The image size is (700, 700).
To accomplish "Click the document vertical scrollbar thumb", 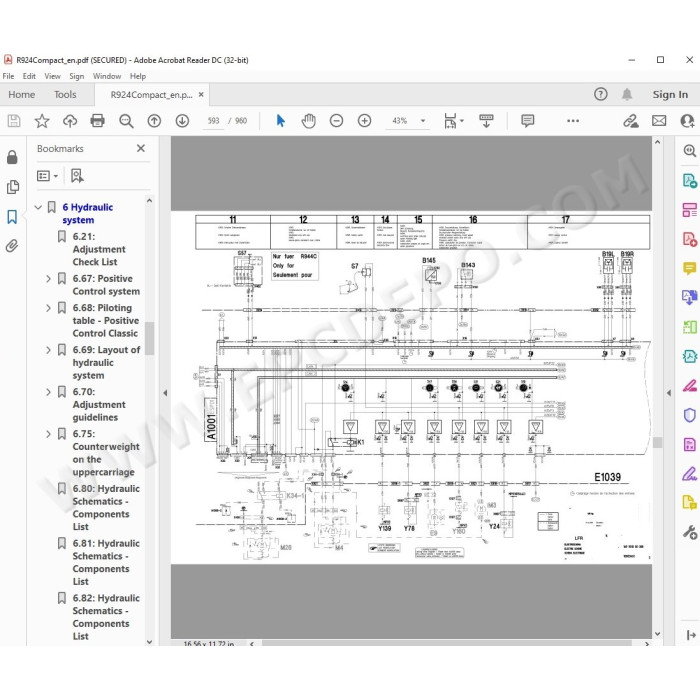I will (657, 442).
